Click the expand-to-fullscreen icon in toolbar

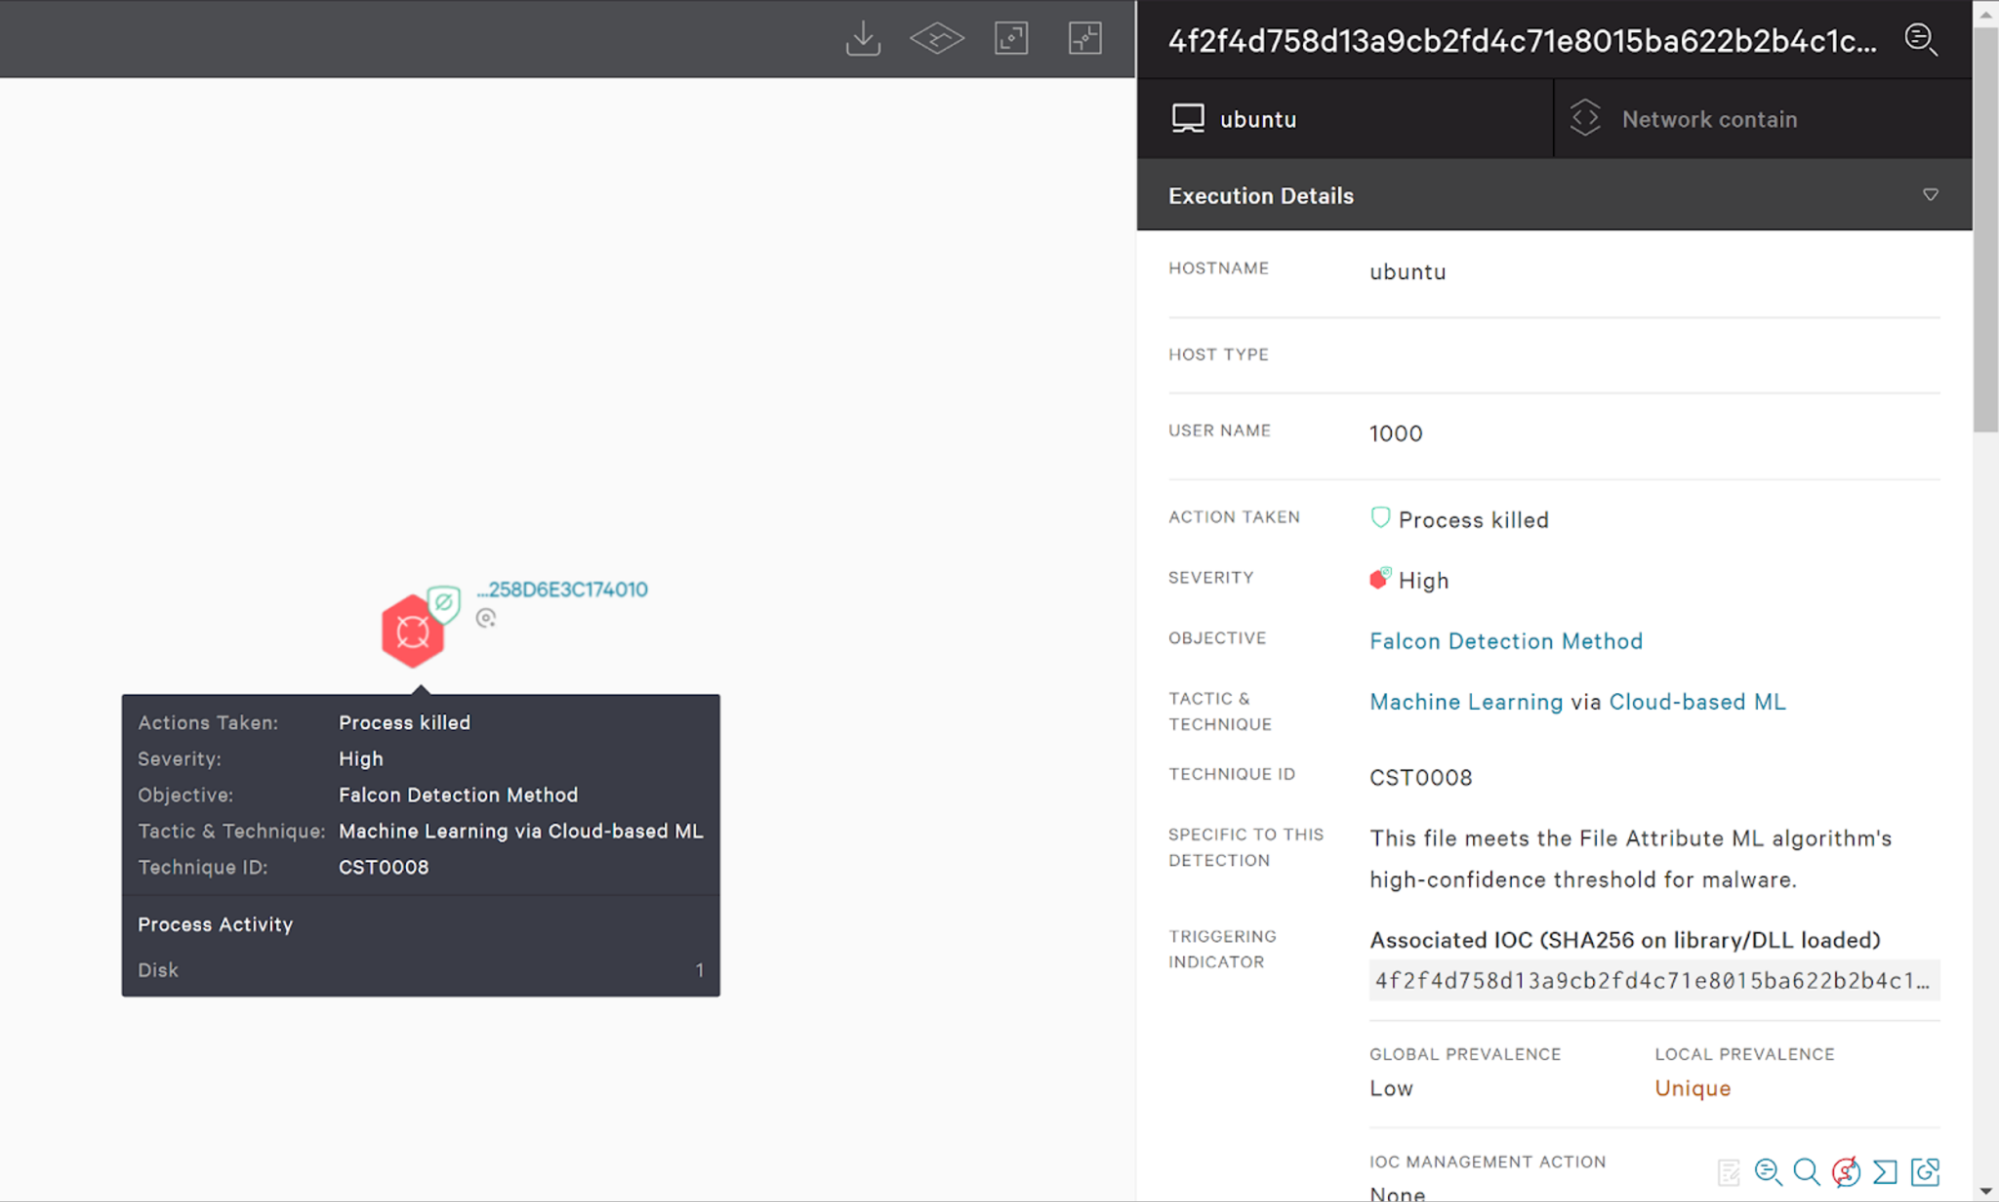[1011, 39]
